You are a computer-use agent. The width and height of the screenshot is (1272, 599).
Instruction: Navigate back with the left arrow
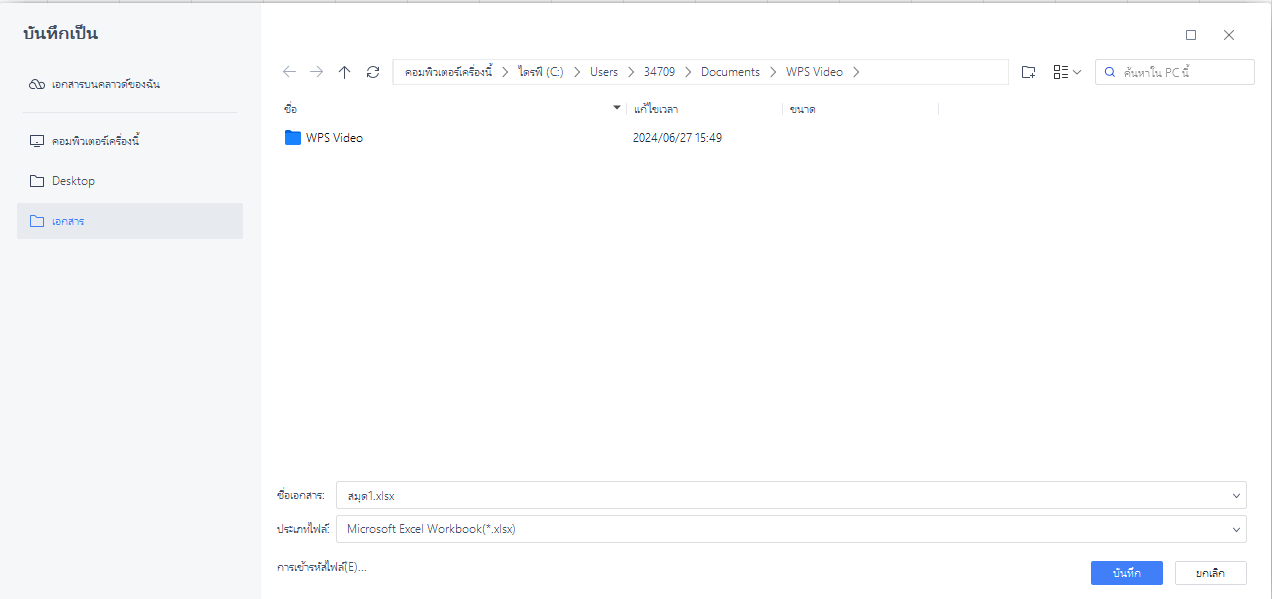tap(289, 71)
